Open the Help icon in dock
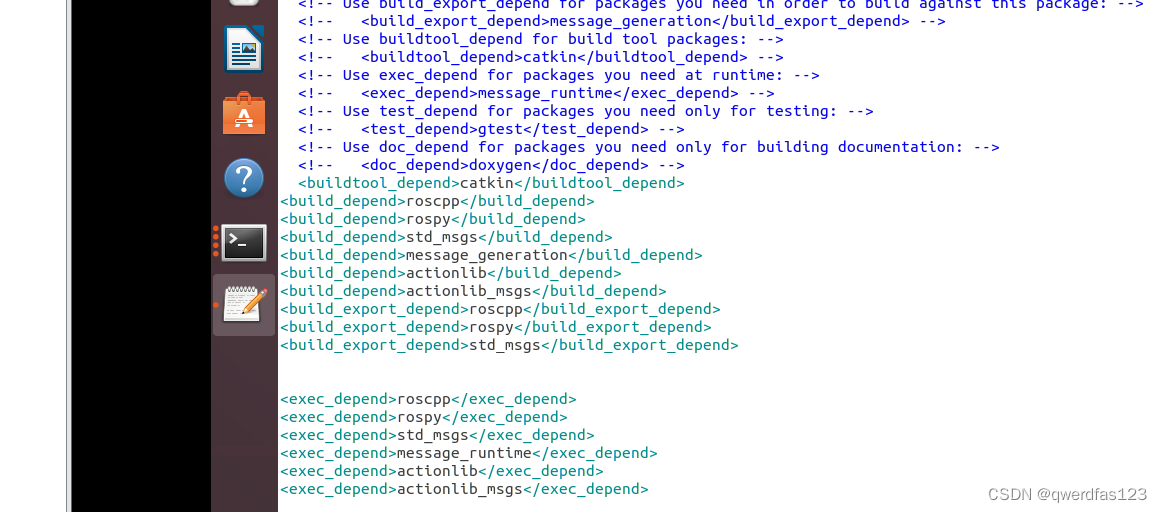This screenshot has width=1162, height=512. [x=244, y=178]
